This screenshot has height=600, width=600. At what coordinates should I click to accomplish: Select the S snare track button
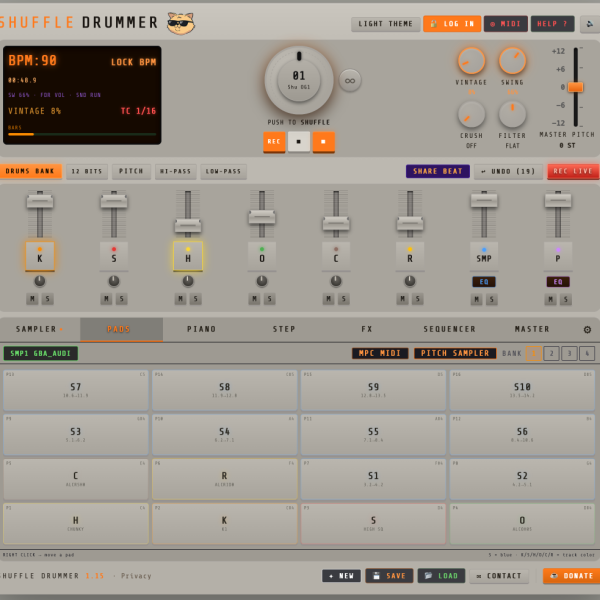pyautogui.click(x=114, y=256)
